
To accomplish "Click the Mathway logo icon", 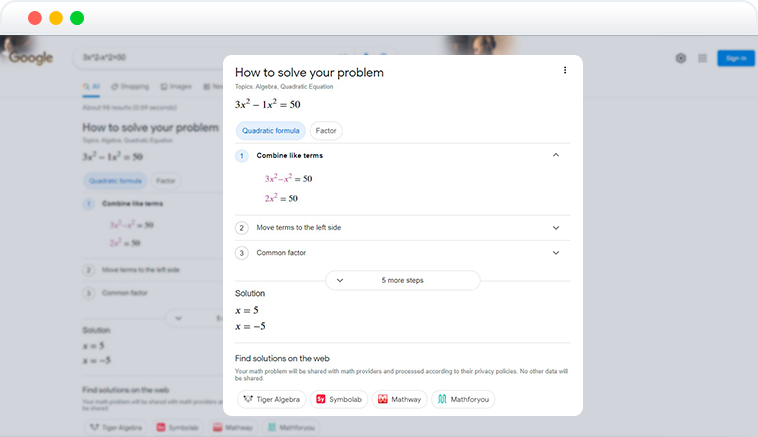I will click(x=383, y=399).
